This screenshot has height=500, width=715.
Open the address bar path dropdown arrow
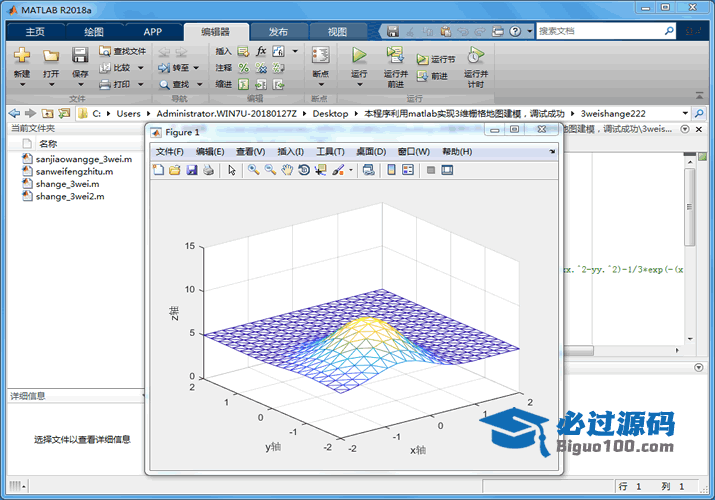click(685, 113)
